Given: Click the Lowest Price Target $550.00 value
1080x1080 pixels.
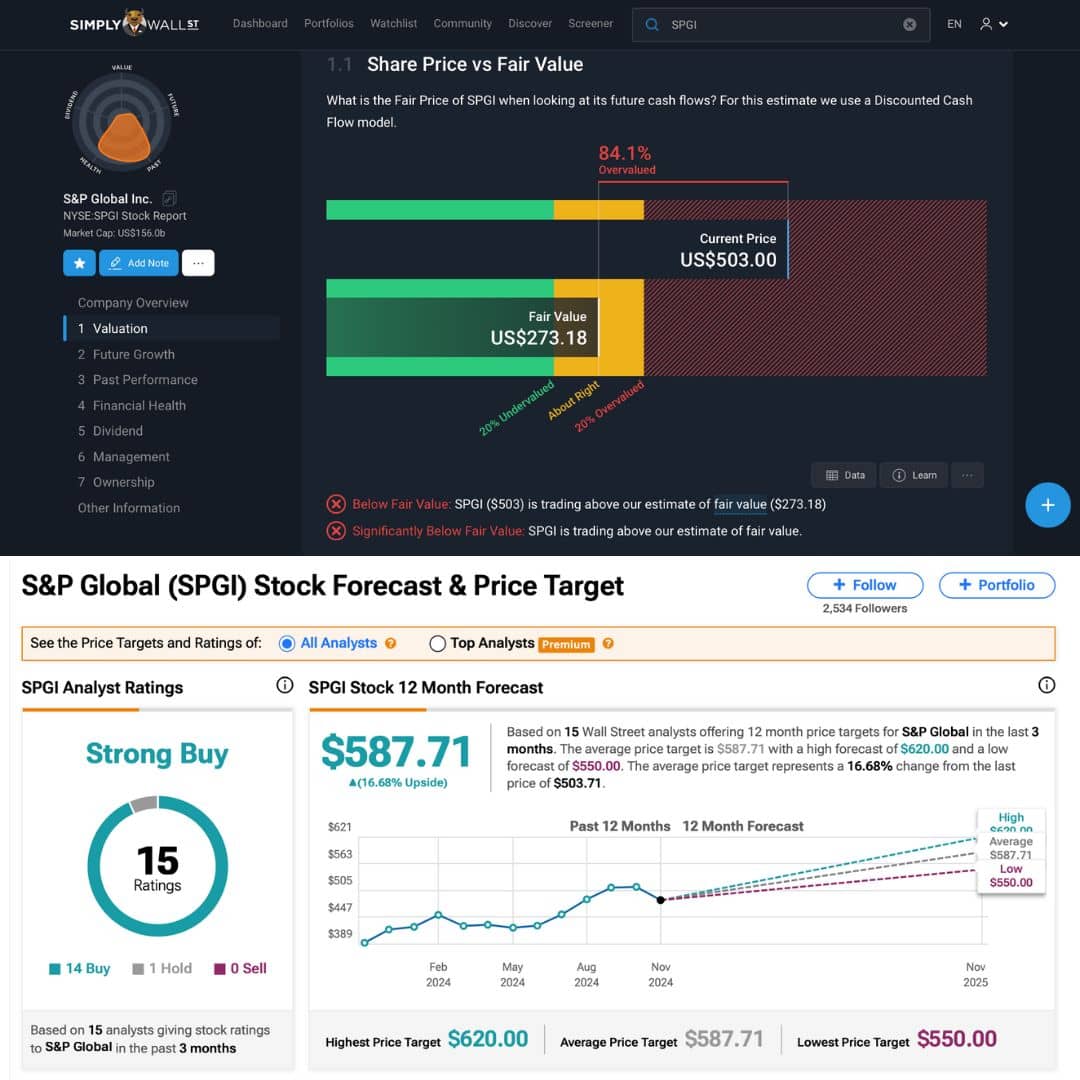Looking at the screenshot, I should pyautogui.click(x=957, y=1039).
